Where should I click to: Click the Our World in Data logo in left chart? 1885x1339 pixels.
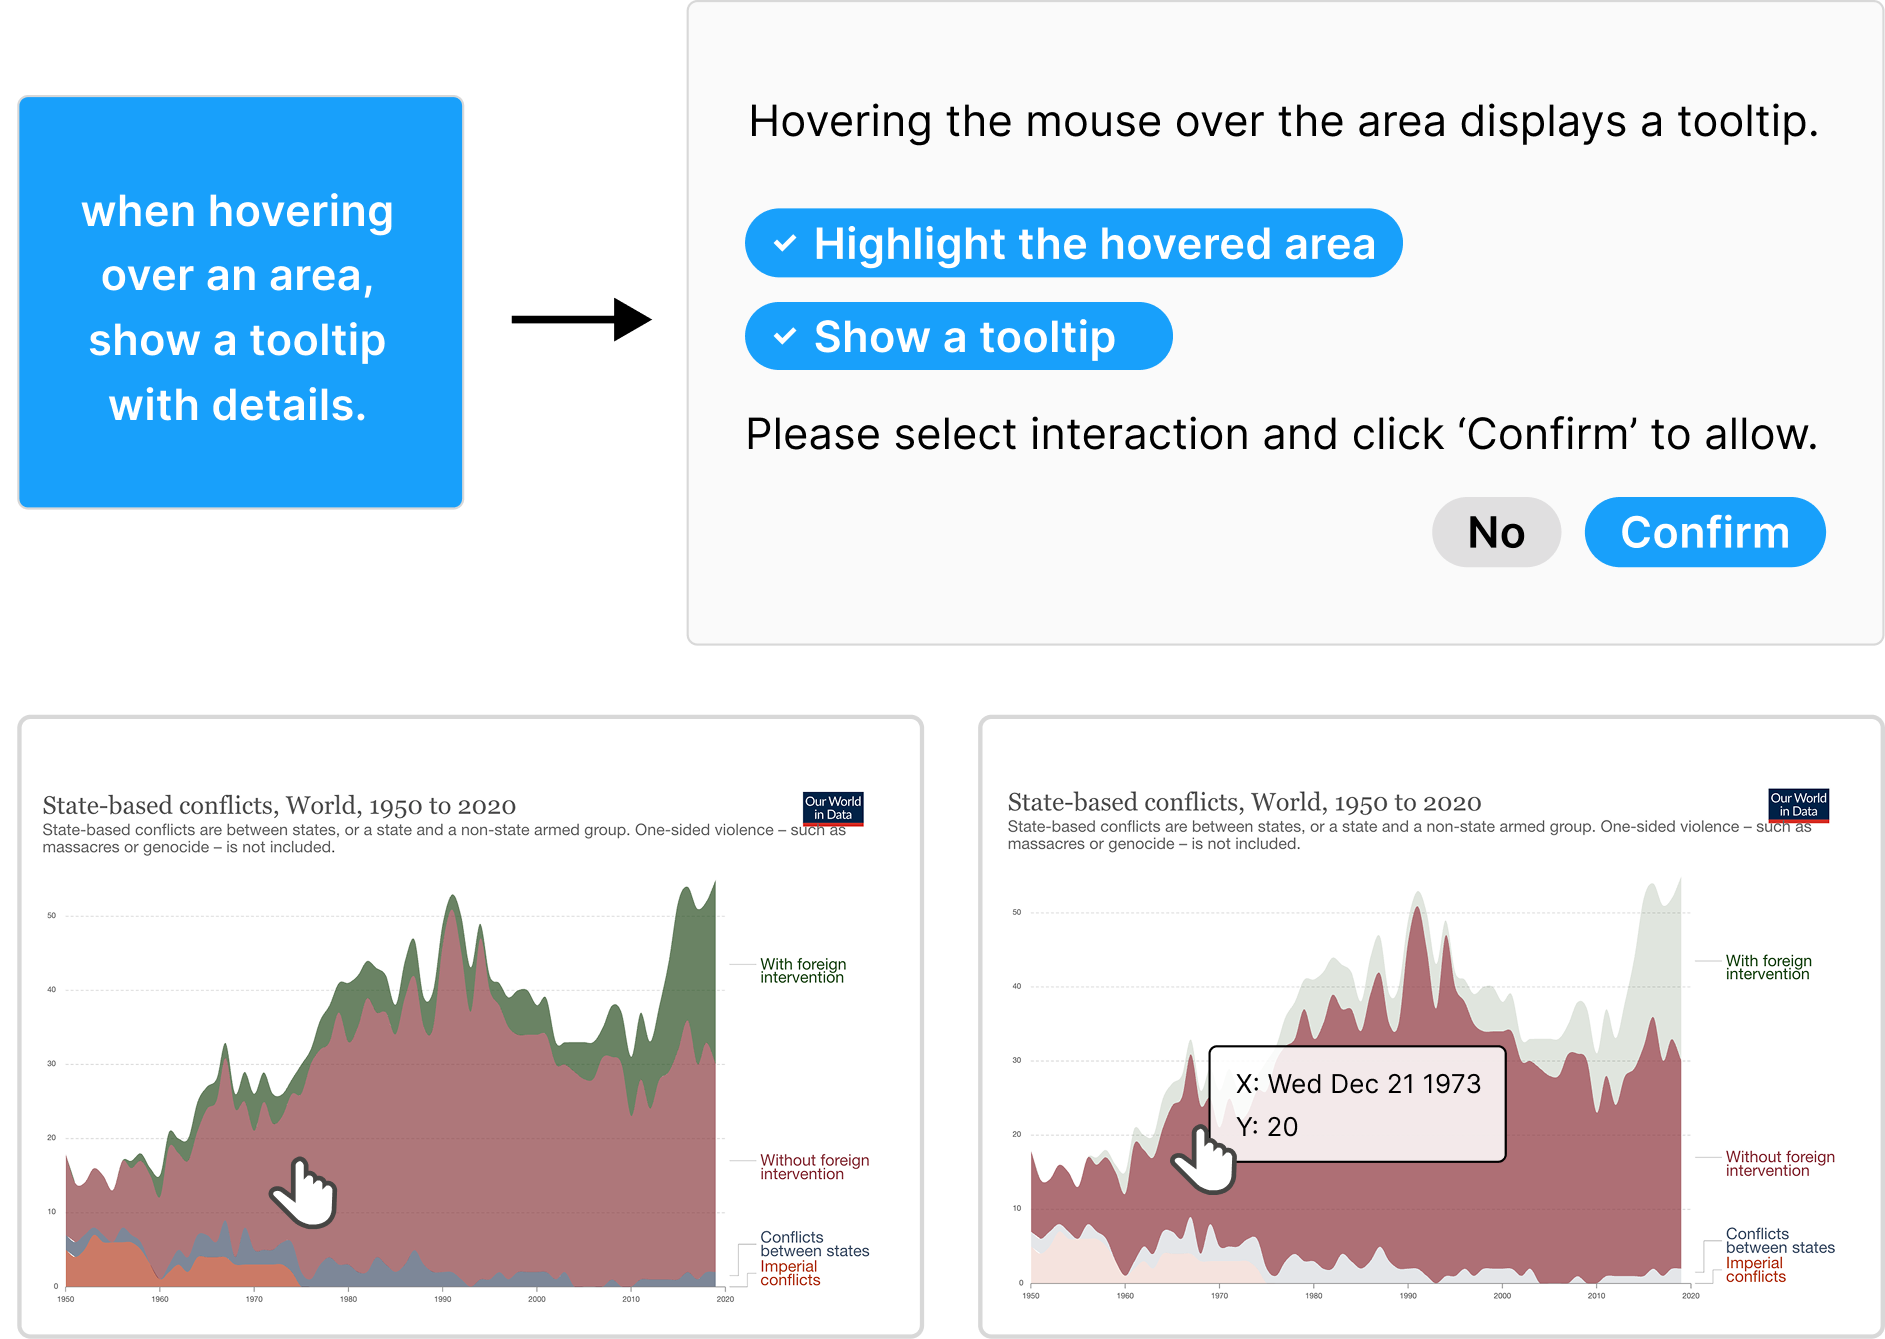(x=832, y=808)
